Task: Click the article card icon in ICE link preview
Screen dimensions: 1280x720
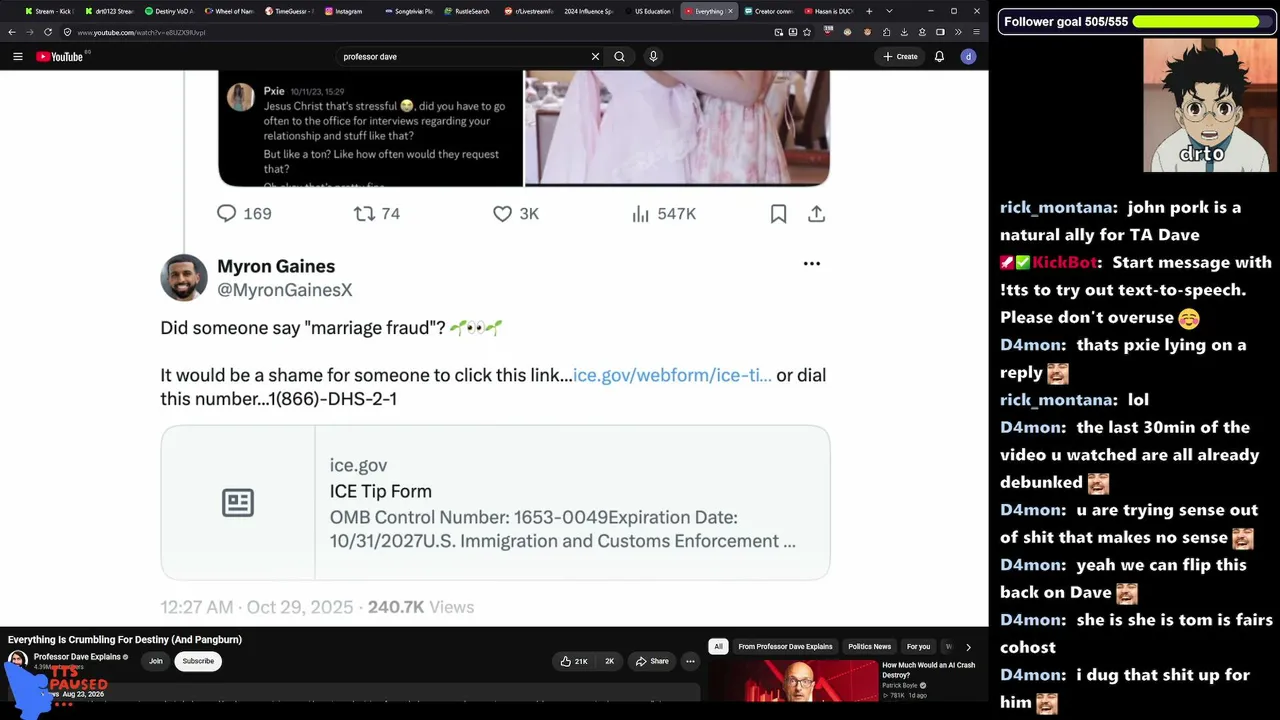Action: 238,502
